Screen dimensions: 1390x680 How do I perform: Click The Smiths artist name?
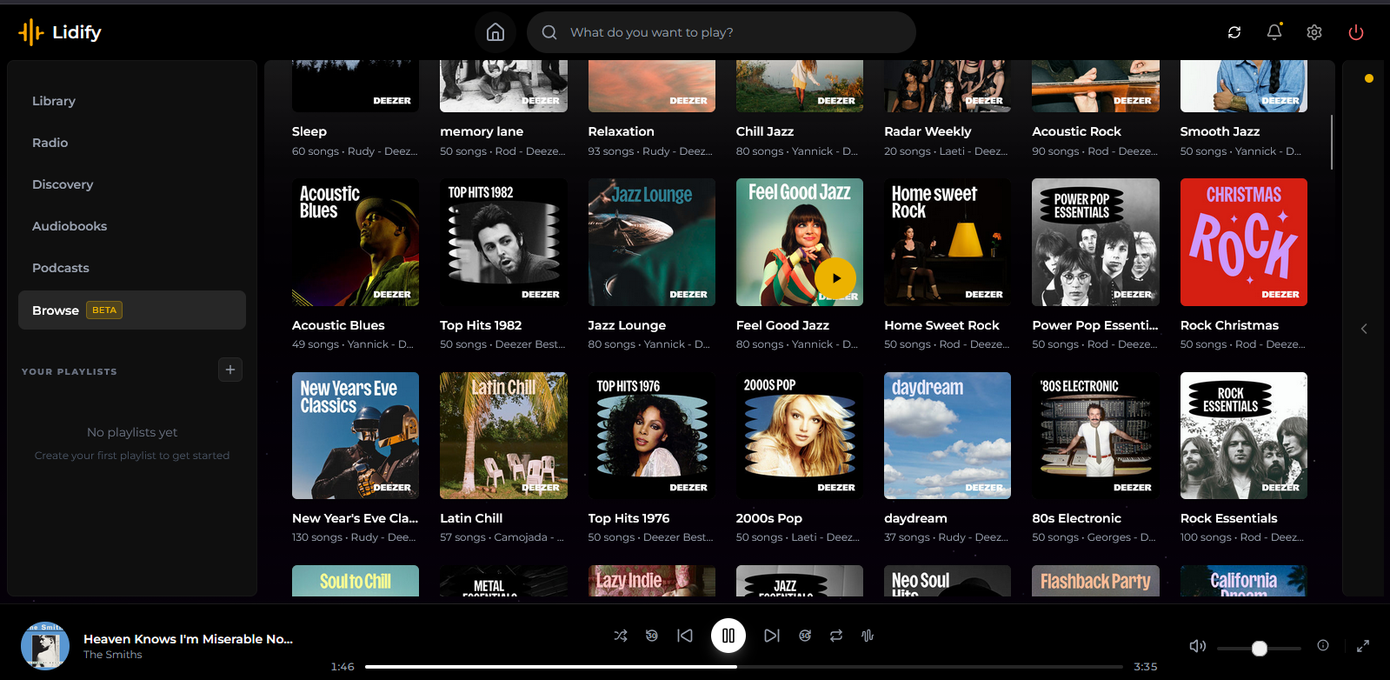113,655
